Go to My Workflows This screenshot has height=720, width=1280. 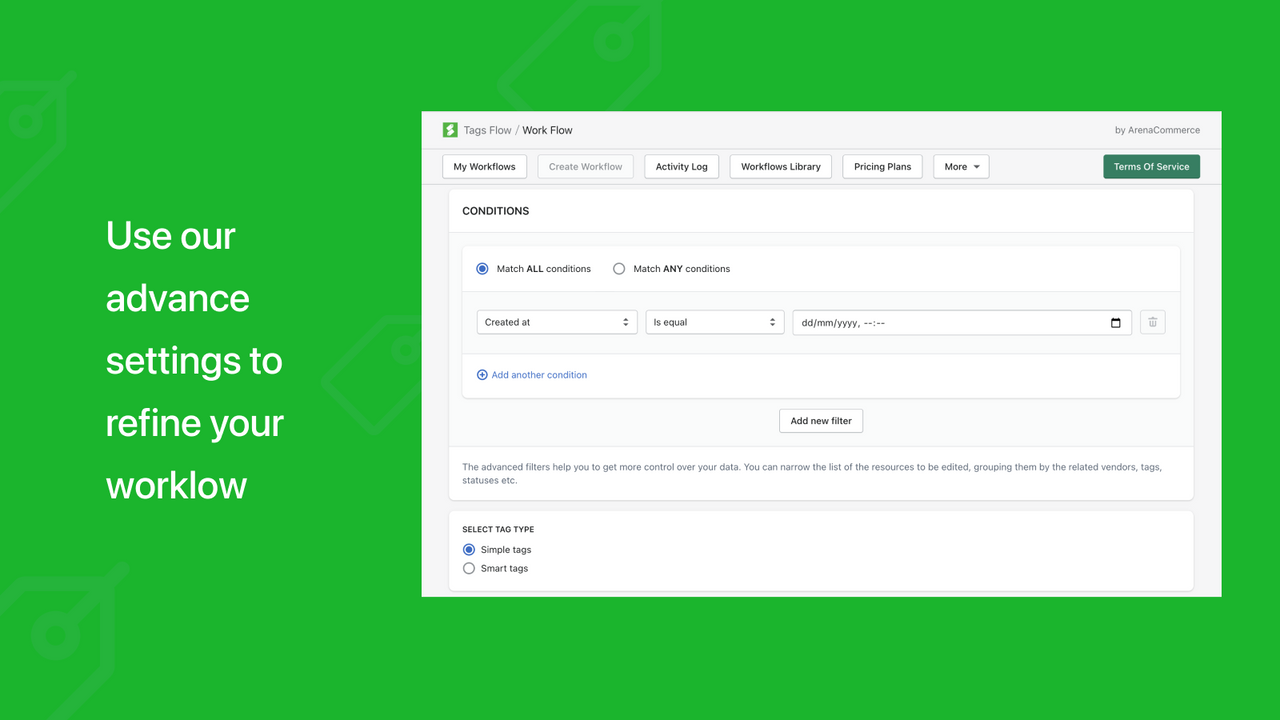pyautogui.click(x=485, y=167)
